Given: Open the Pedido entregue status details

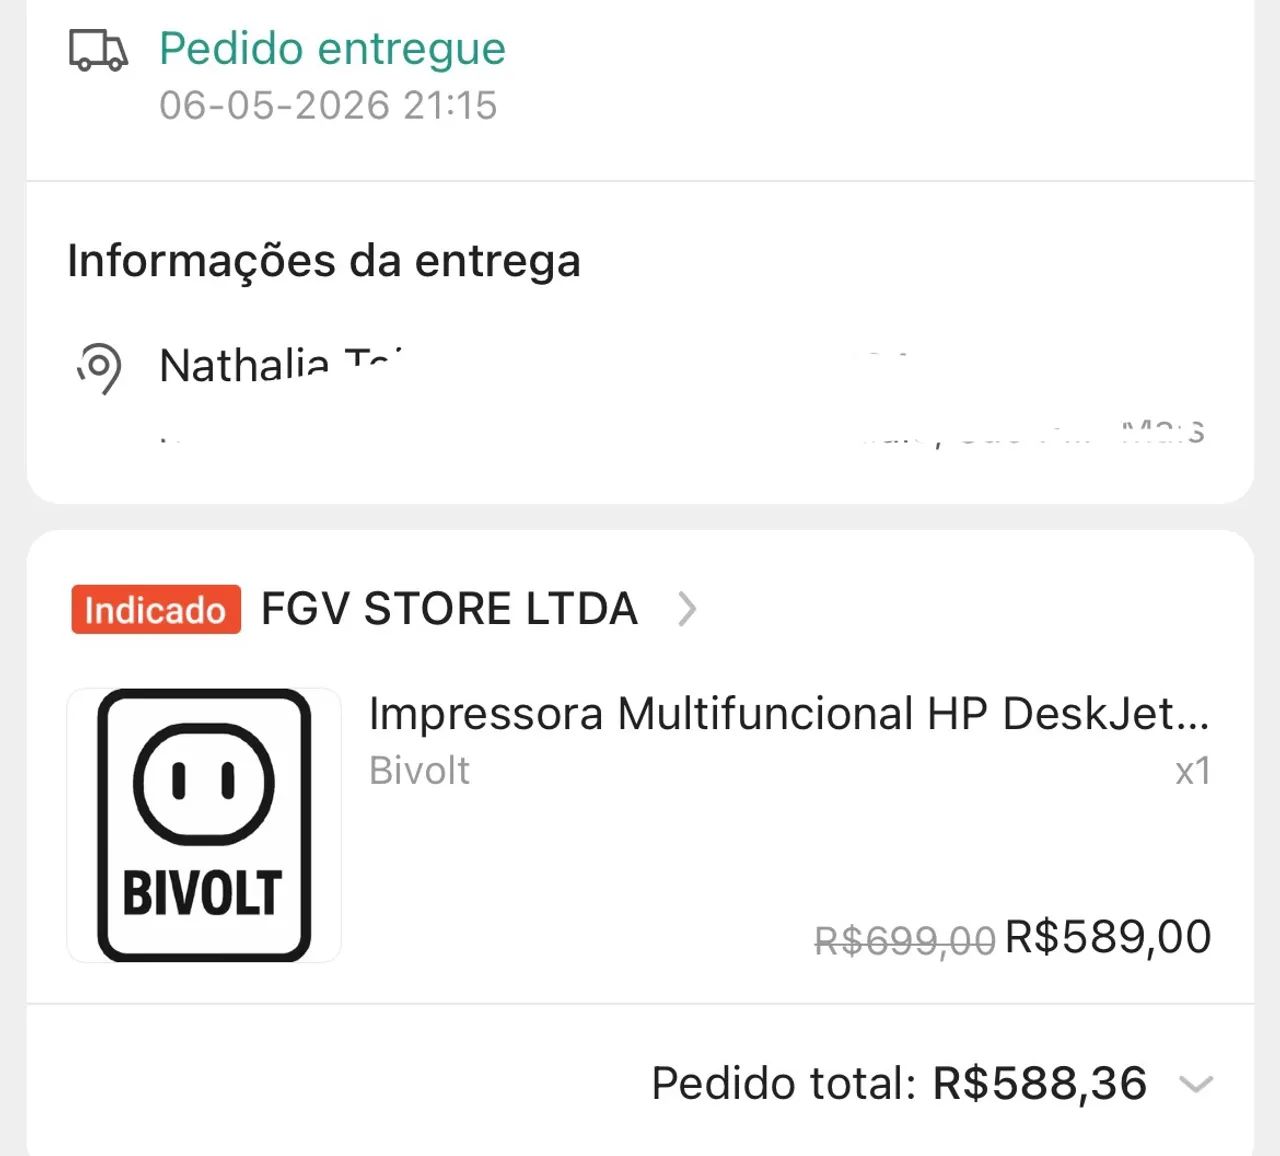Looking at the screenshot, I should click(332, 49).
